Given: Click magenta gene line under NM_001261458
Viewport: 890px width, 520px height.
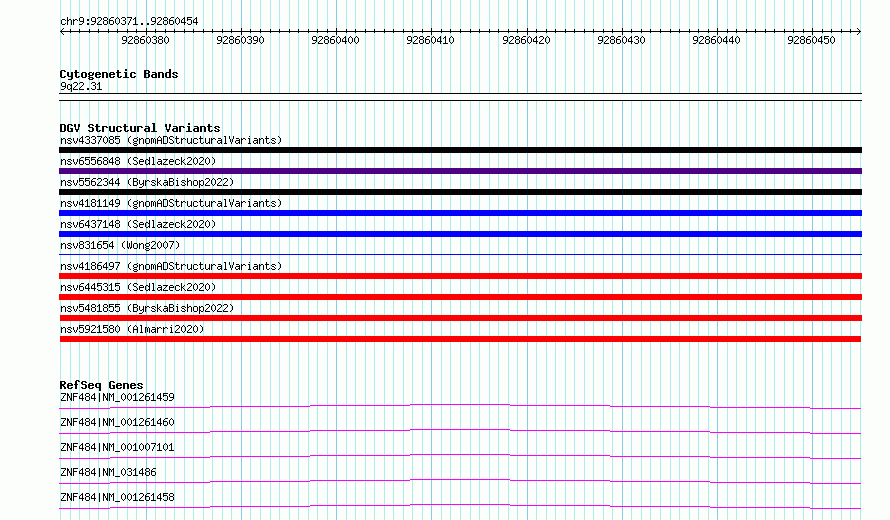Looking at the screenshot, I should tap(460, 506).
